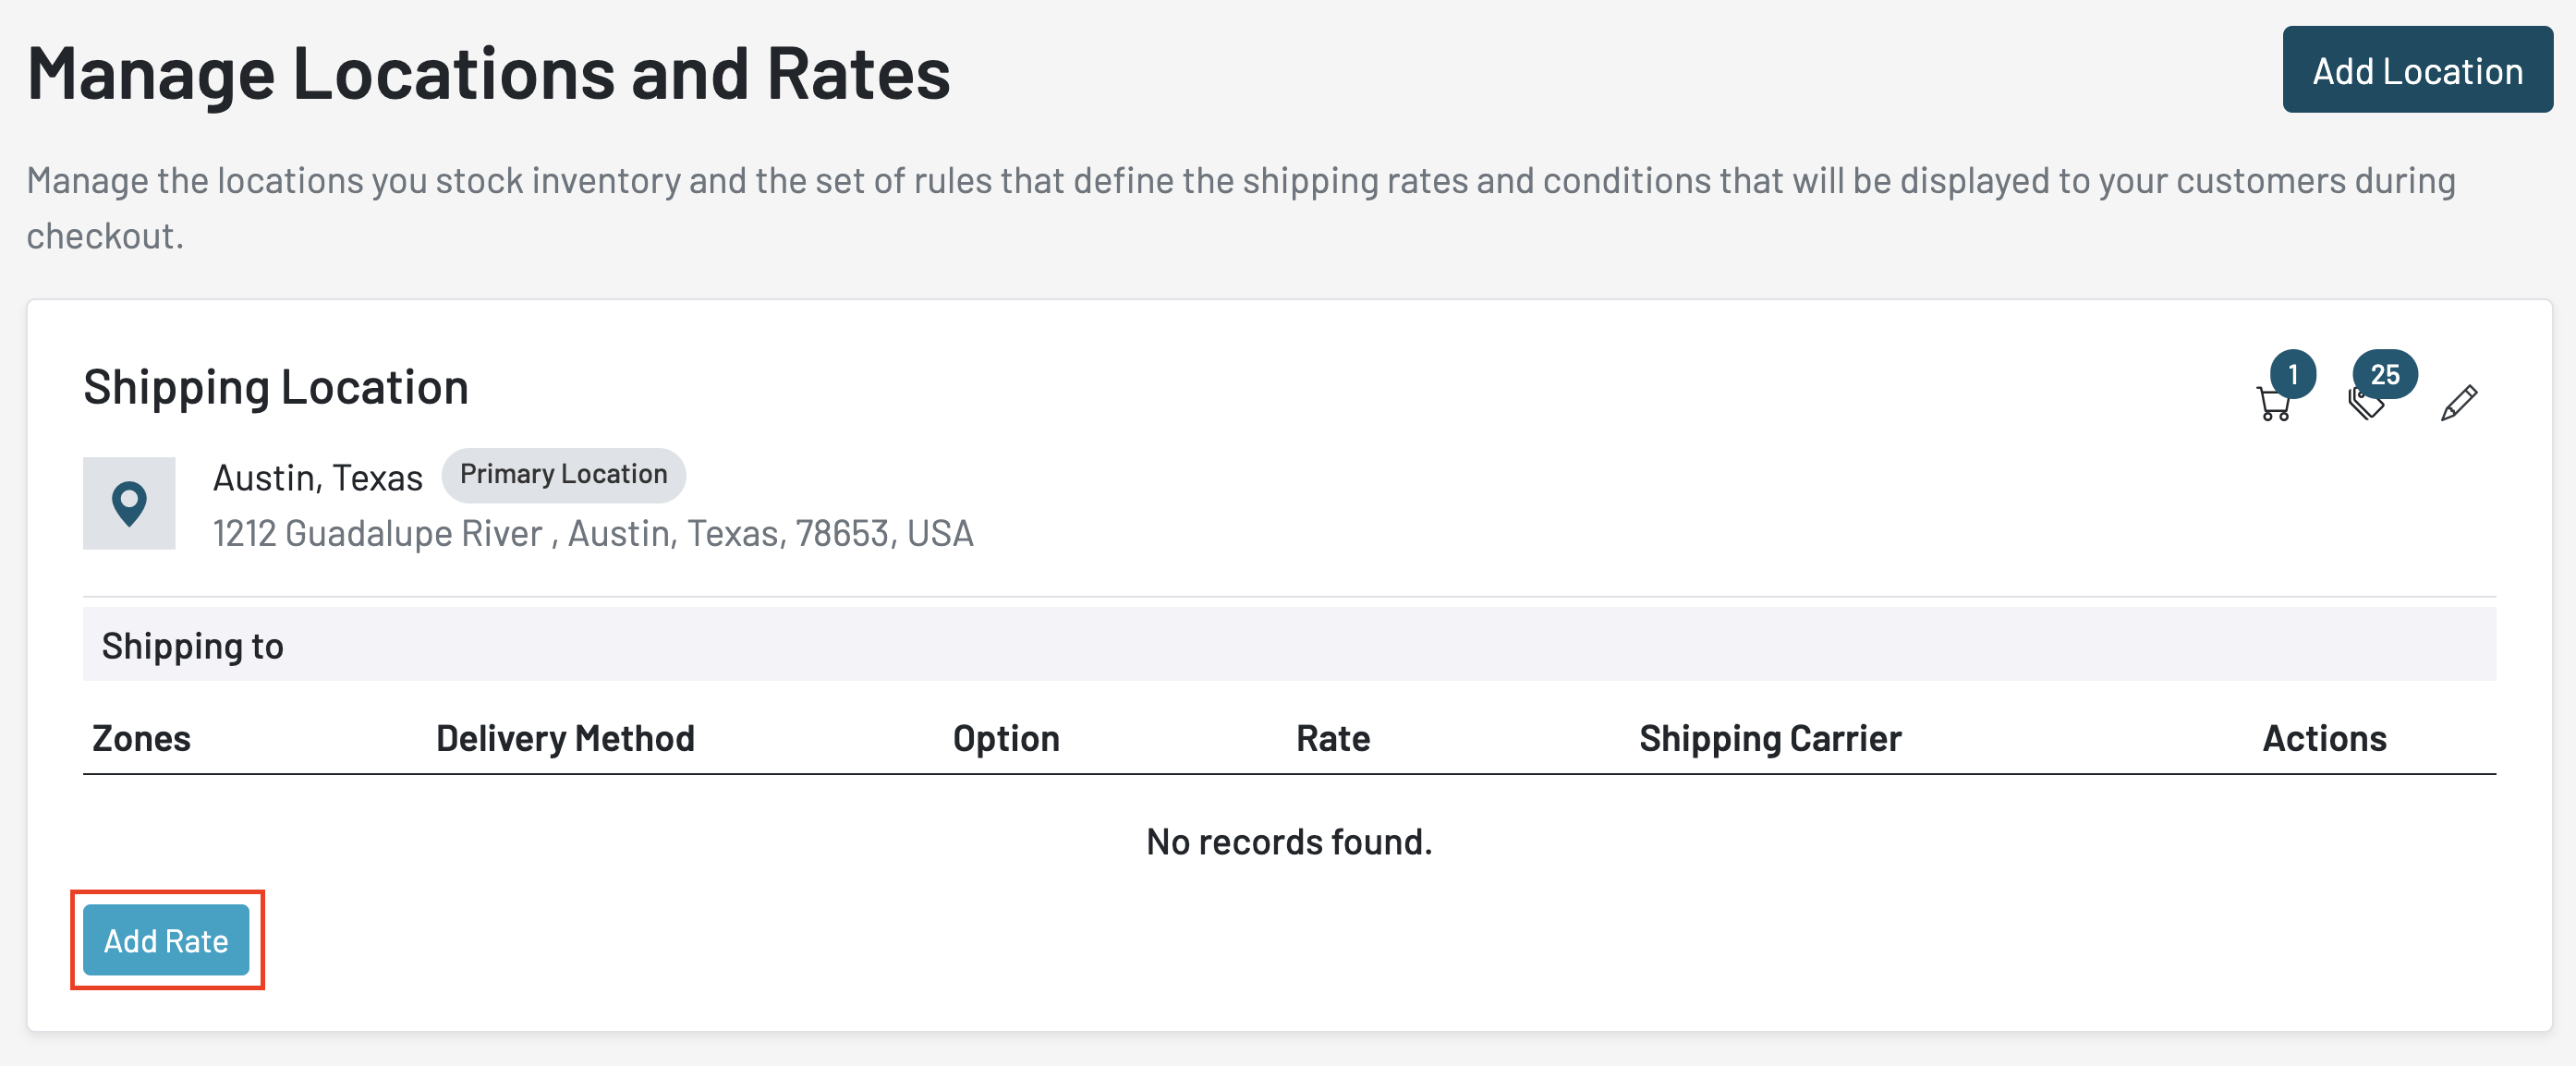Click the Shipping to section header
The height and width of the screenshot is (1066, 2576).
point(193,646)
